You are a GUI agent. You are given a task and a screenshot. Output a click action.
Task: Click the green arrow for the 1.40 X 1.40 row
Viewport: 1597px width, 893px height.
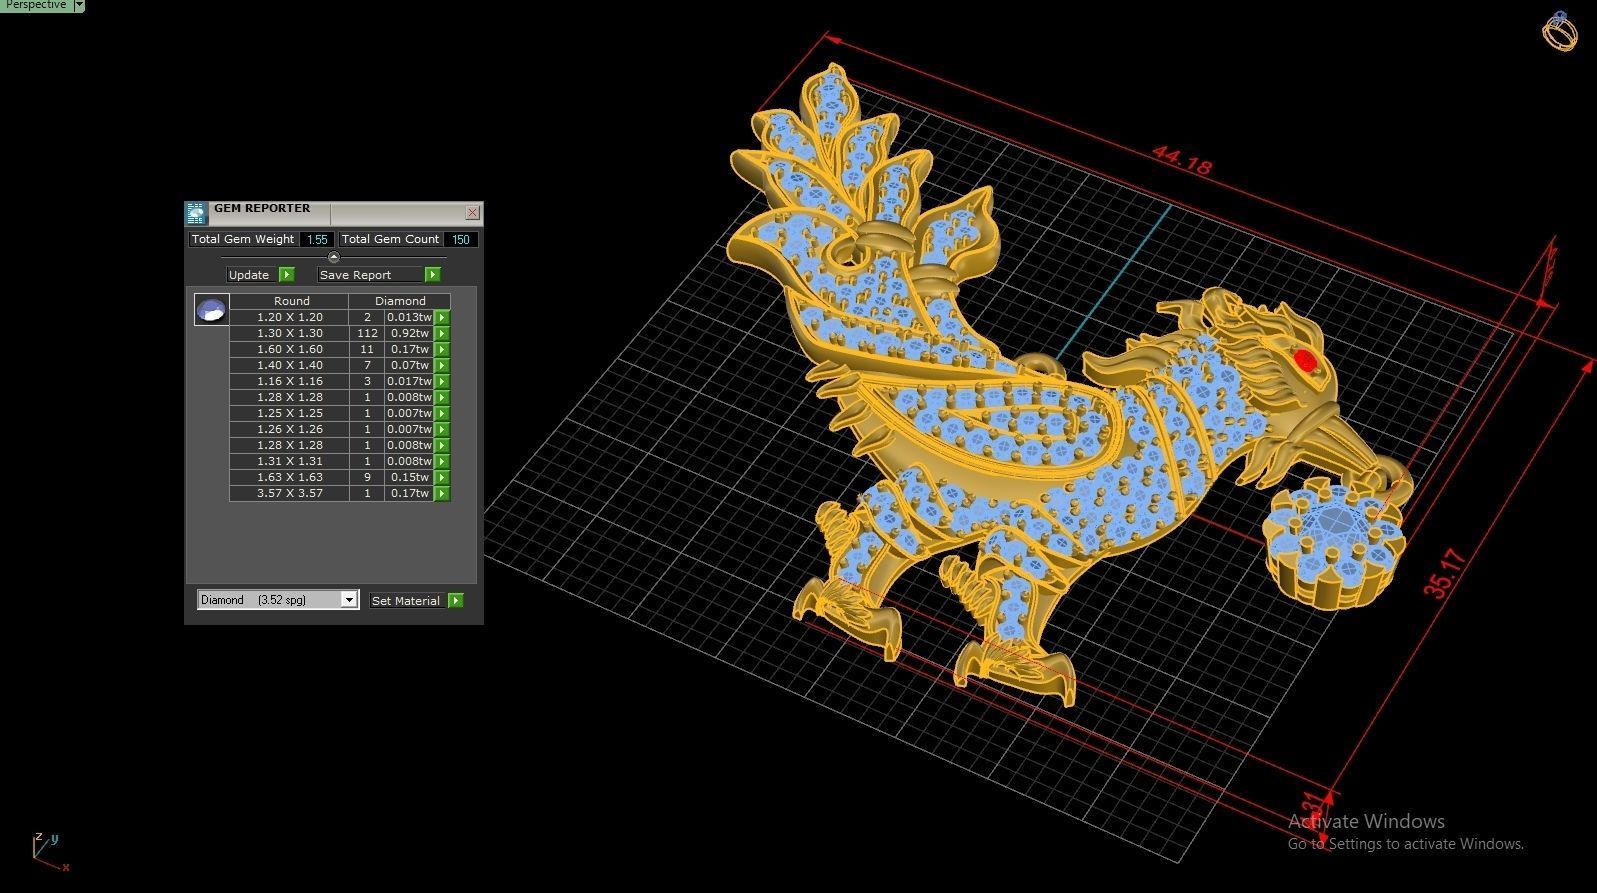tap(442, 365)
